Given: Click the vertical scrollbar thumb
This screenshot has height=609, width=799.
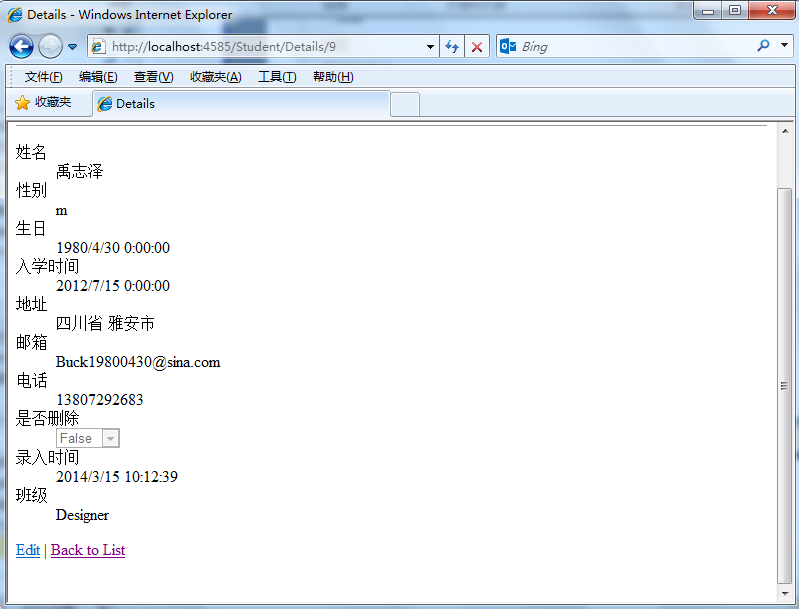Looking at the screenshot, I should coord(785,386).
